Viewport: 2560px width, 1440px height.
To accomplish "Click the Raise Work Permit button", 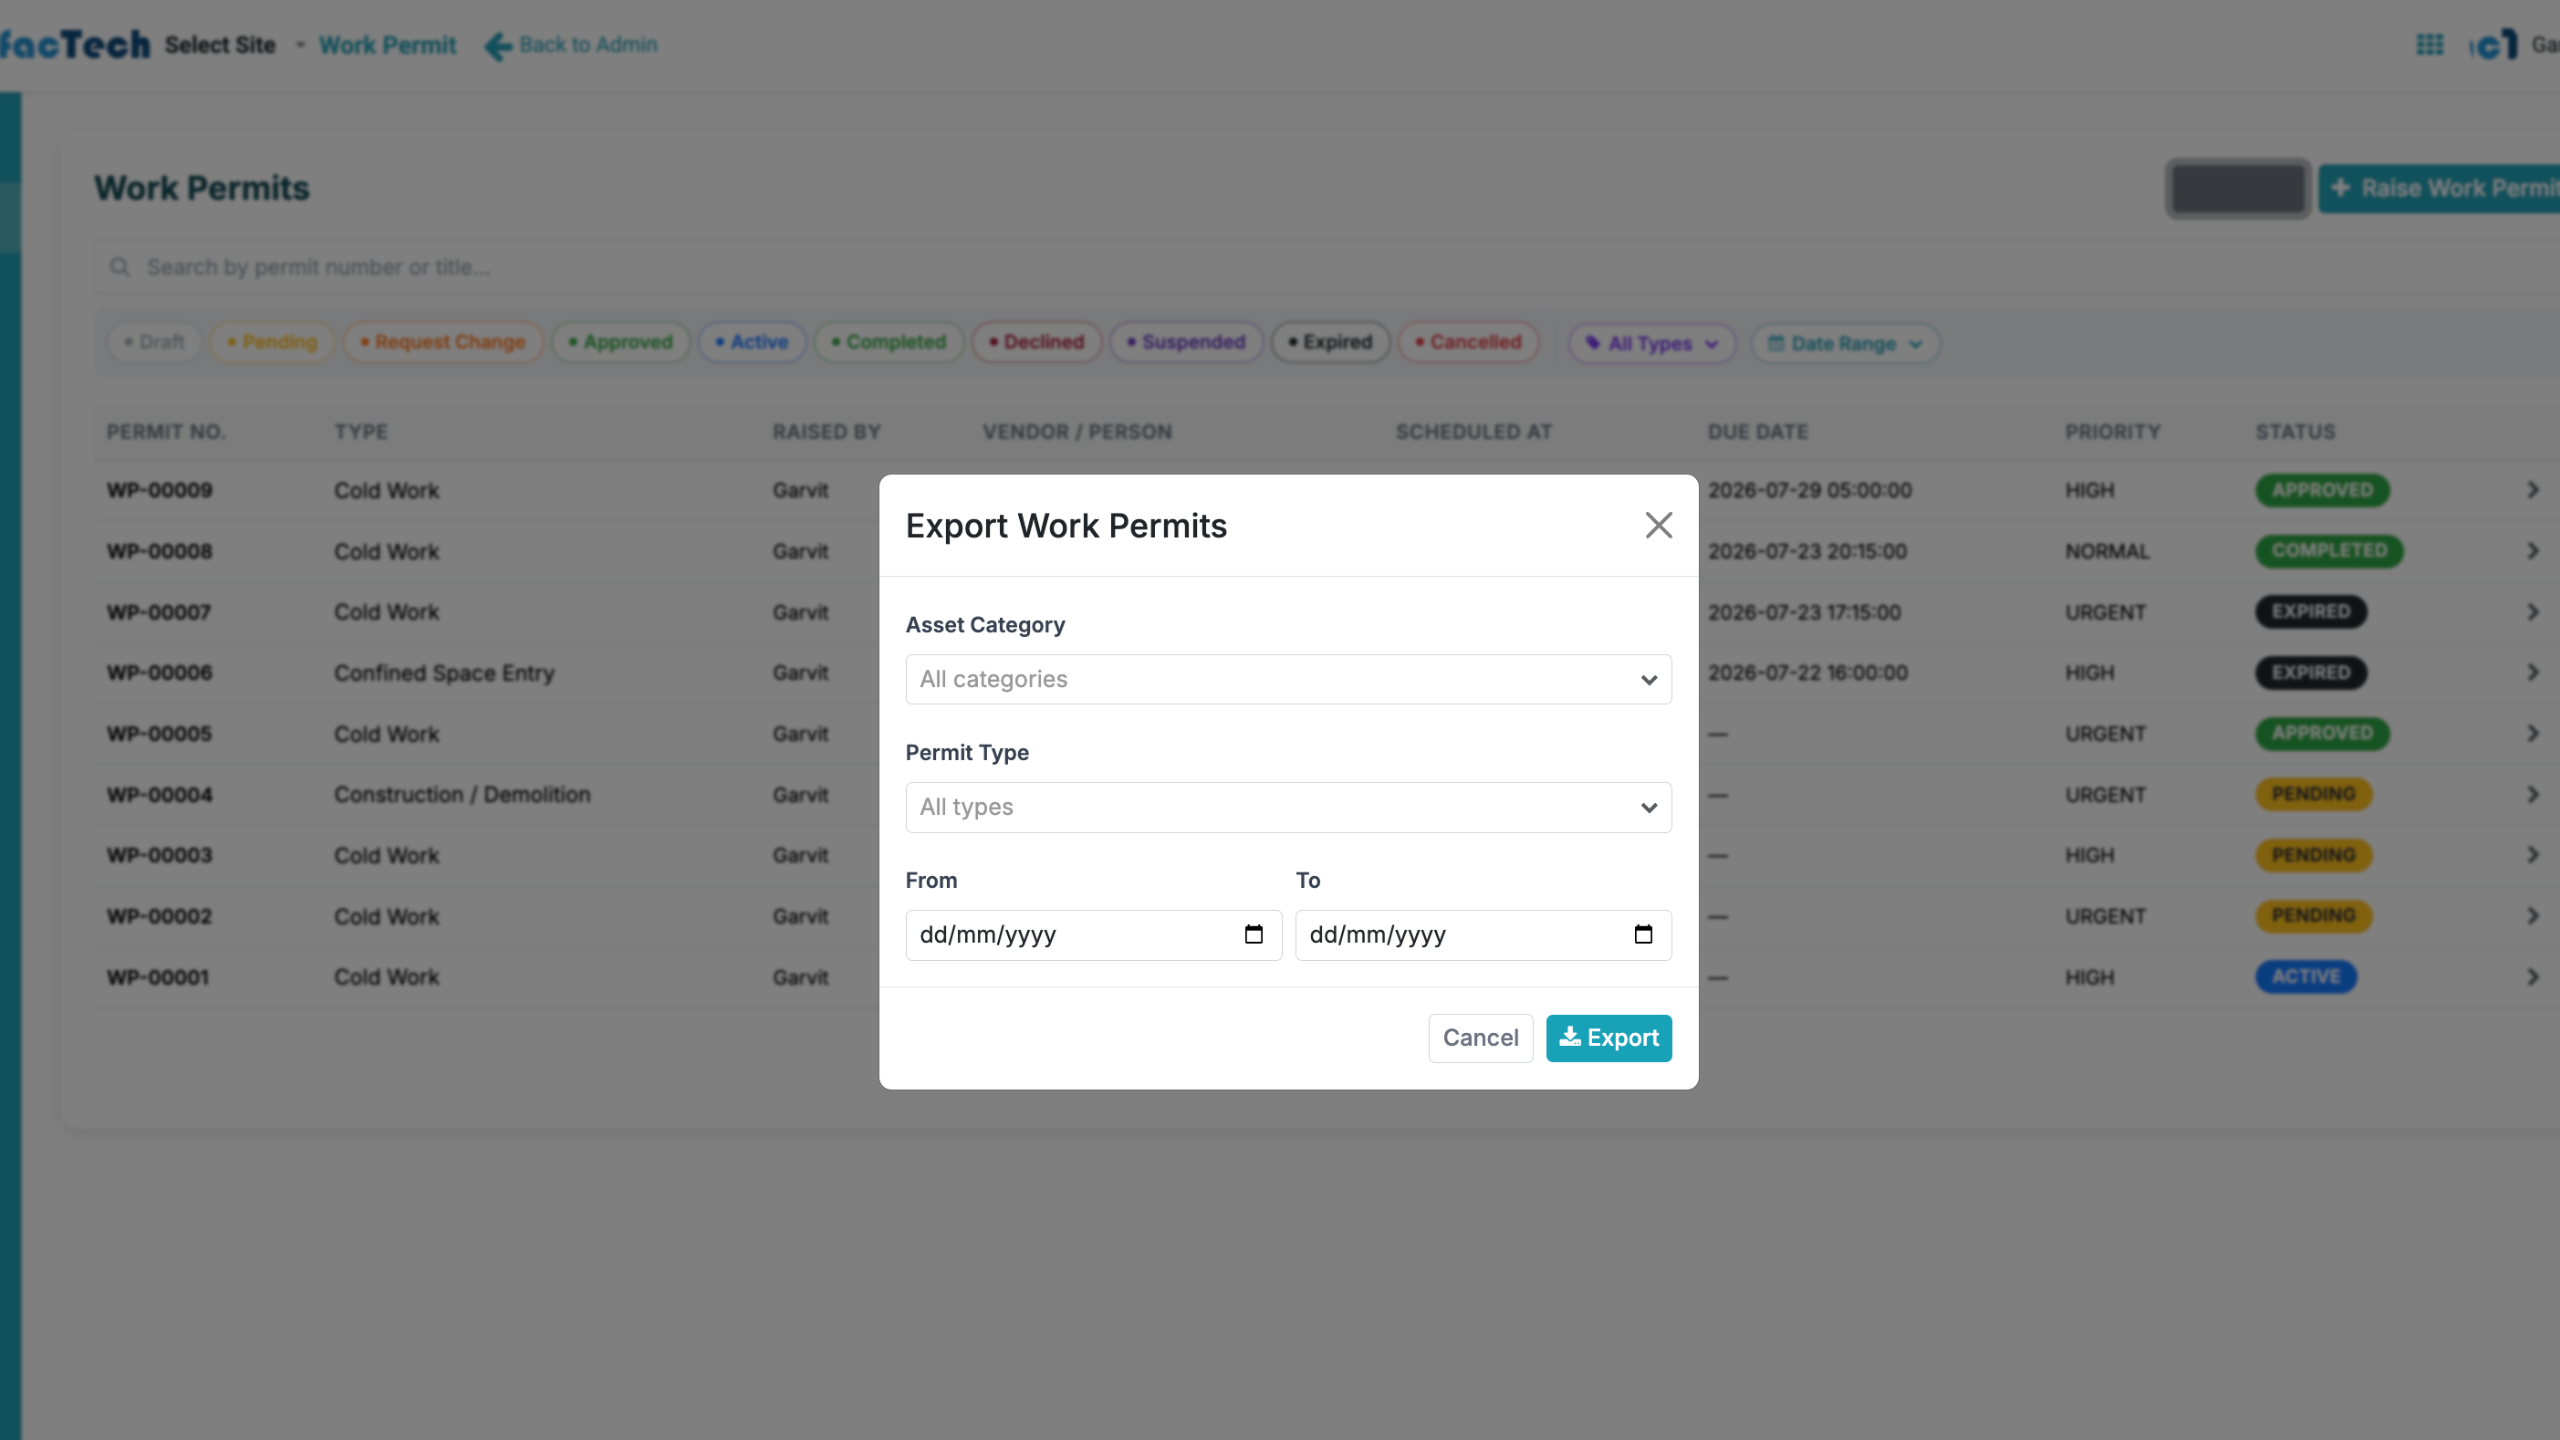I will pyautogui.click(x=2439, y=188).
